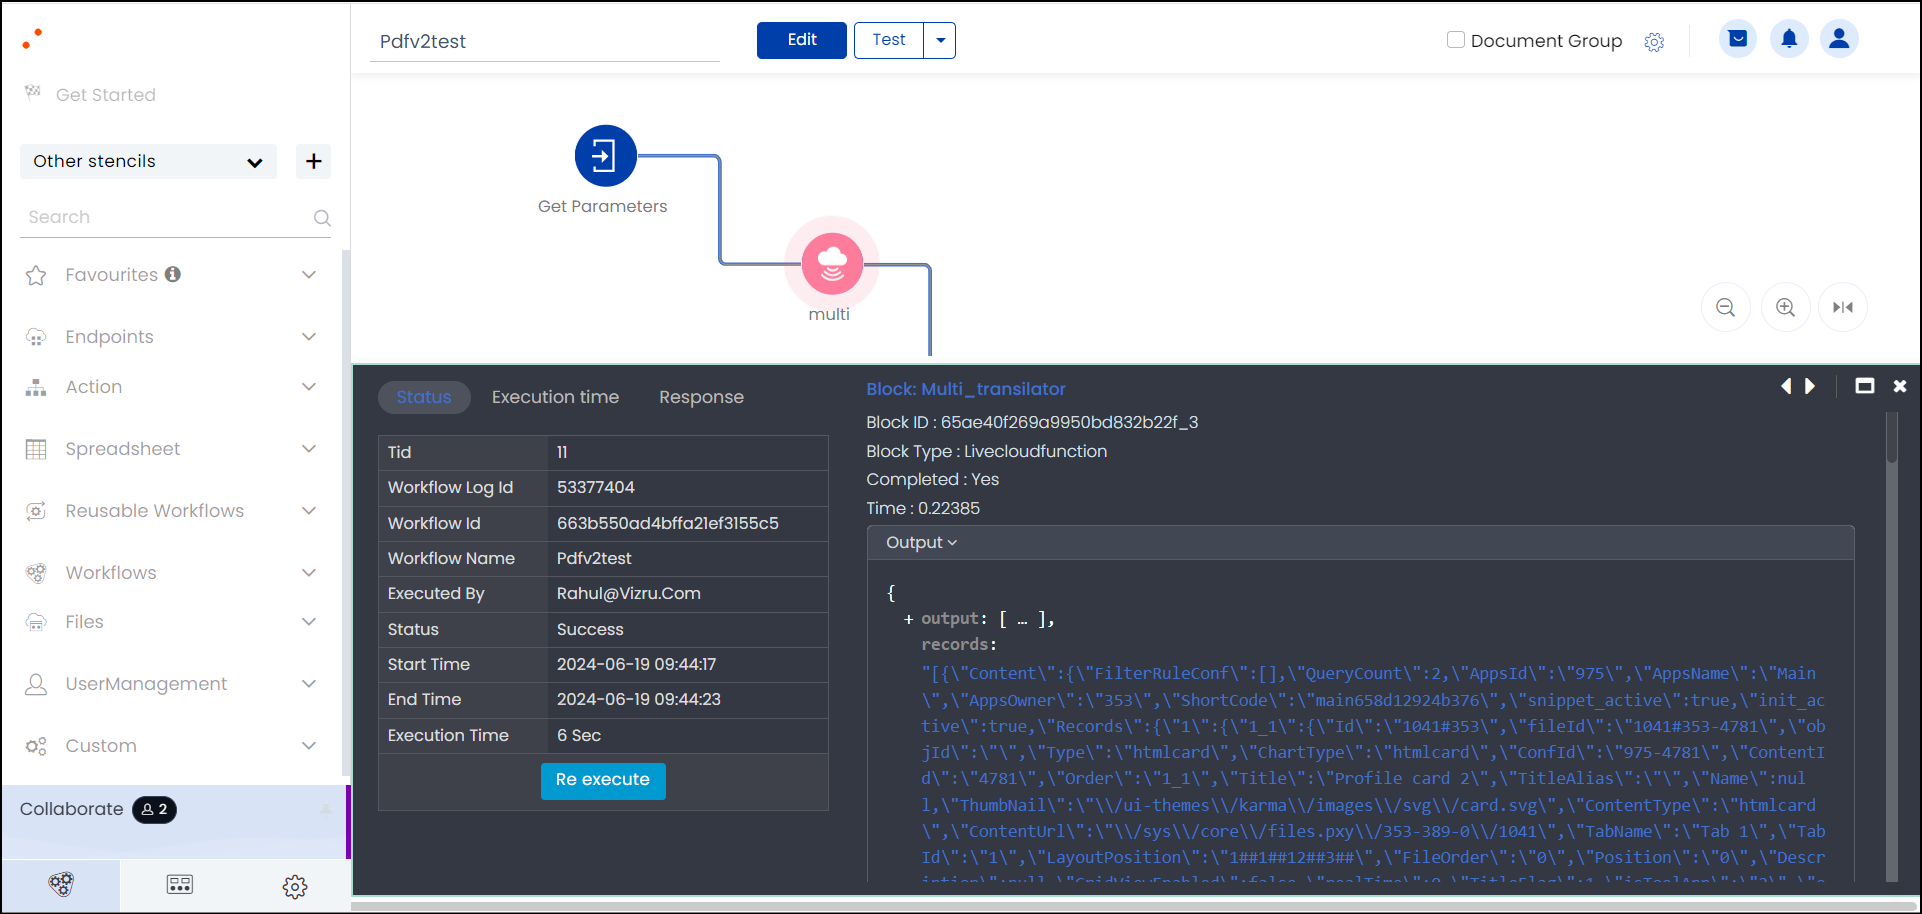The width and height of the screenshot is (1922, 914).
Task: Open the Other stencils dropdown
Action: pyautogui.click(x=148, y=161)
